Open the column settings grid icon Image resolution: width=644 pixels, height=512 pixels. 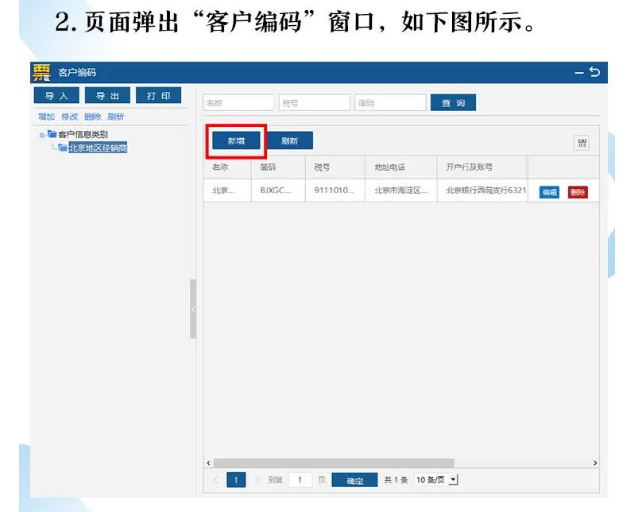coord(581,143)
